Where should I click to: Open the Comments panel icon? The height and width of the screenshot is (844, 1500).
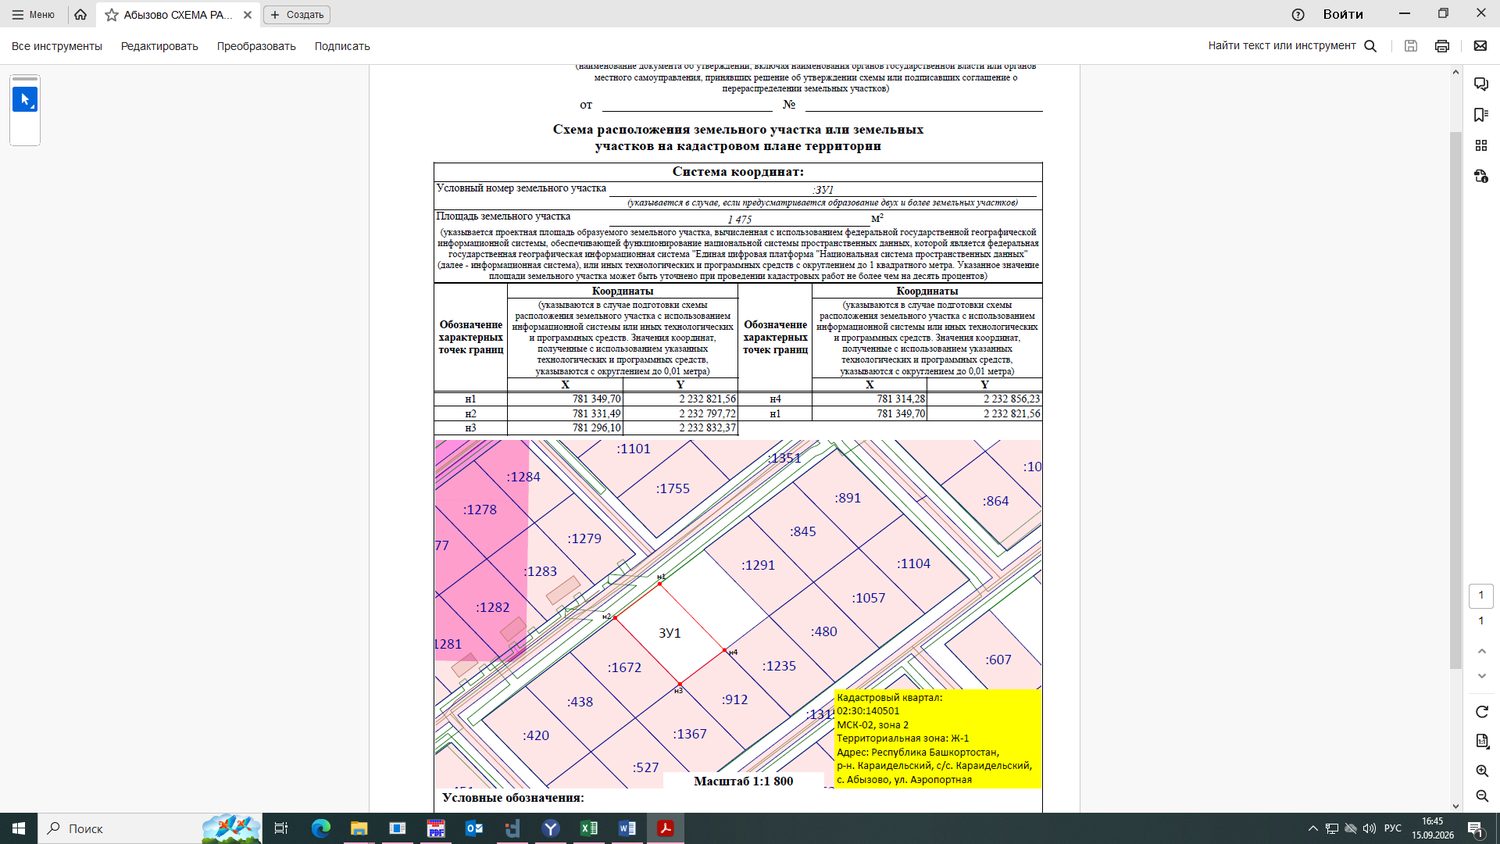pos(1481,85)
